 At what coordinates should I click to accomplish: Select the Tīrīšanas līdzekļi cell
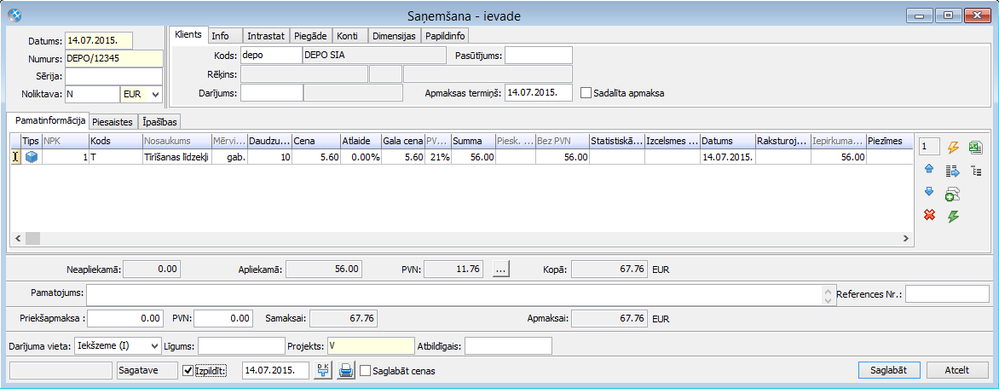coord(176,157)
